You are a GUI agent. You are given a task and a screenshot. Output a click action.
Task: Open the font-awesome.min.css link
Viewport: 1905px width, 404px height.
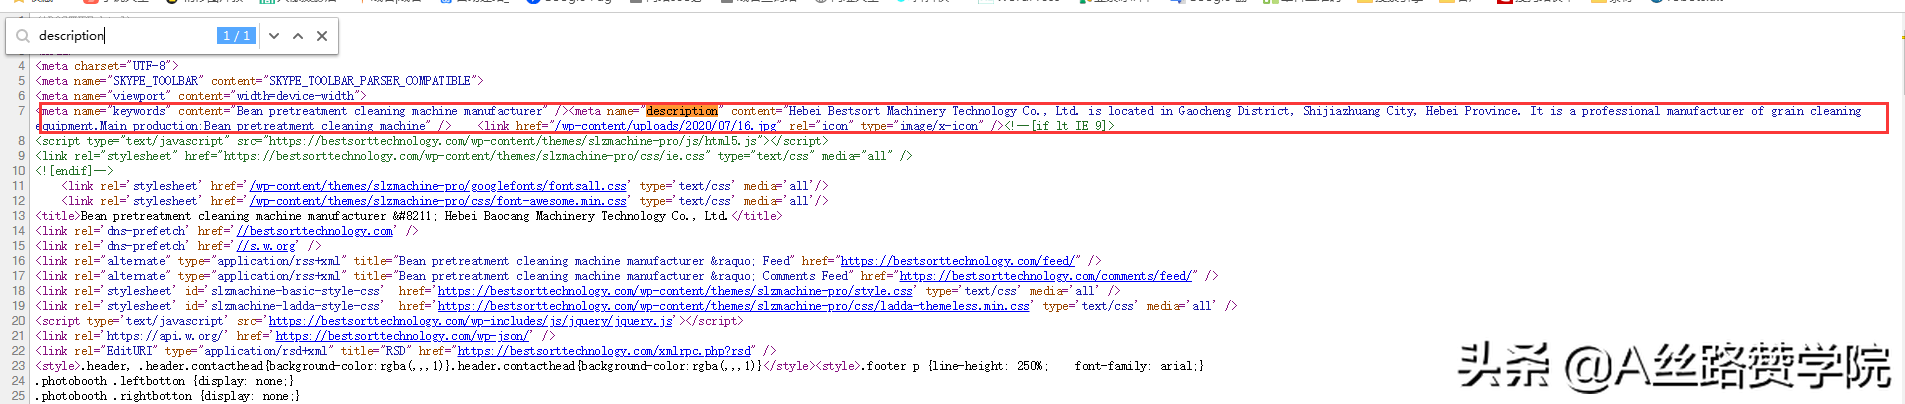coord(438,201)
